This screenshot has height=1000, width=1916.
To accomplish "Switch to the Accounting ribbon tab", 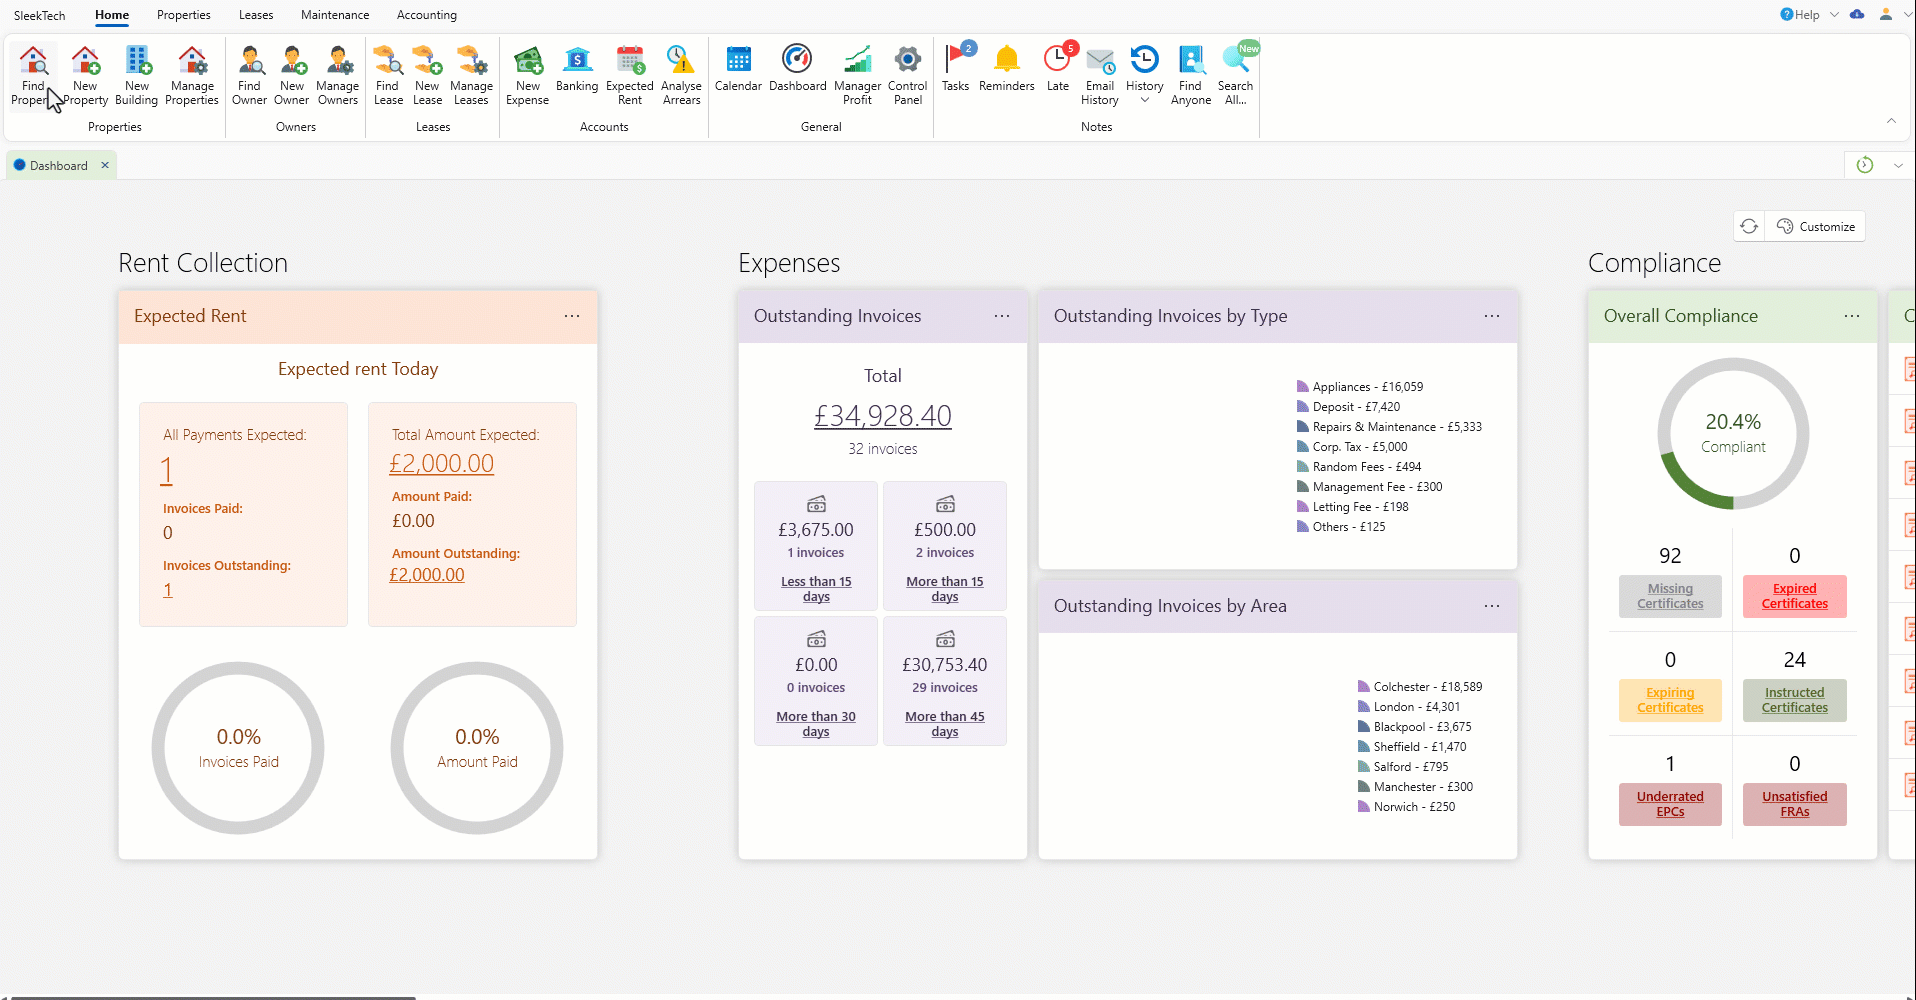I will point(427,15).
